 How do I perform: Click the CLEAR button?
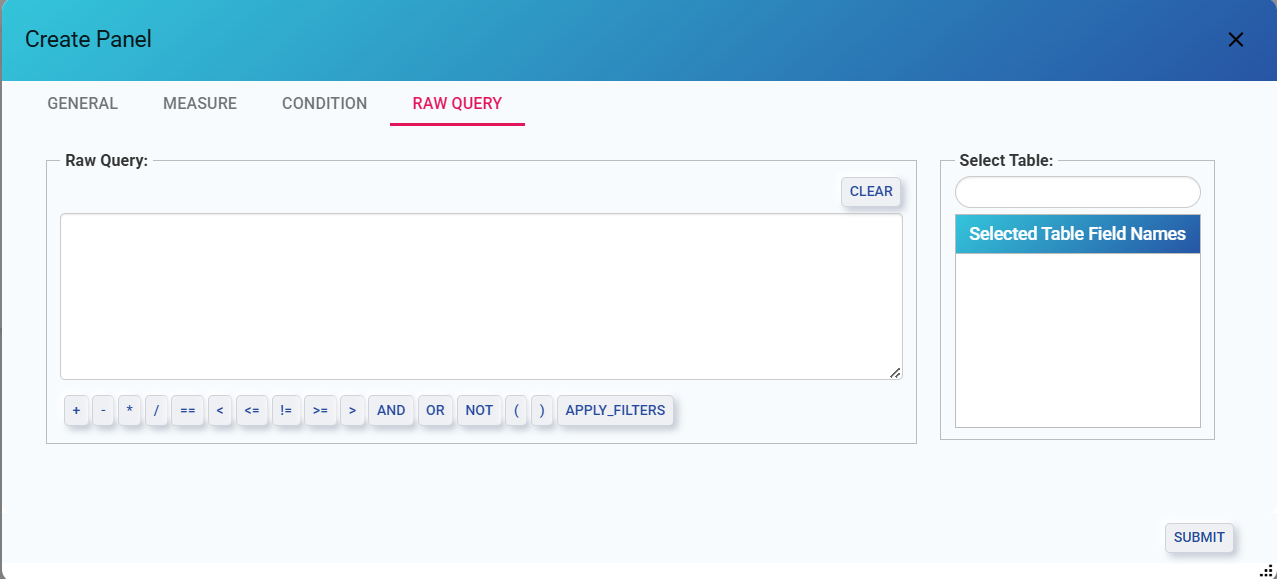coord(871,192)
